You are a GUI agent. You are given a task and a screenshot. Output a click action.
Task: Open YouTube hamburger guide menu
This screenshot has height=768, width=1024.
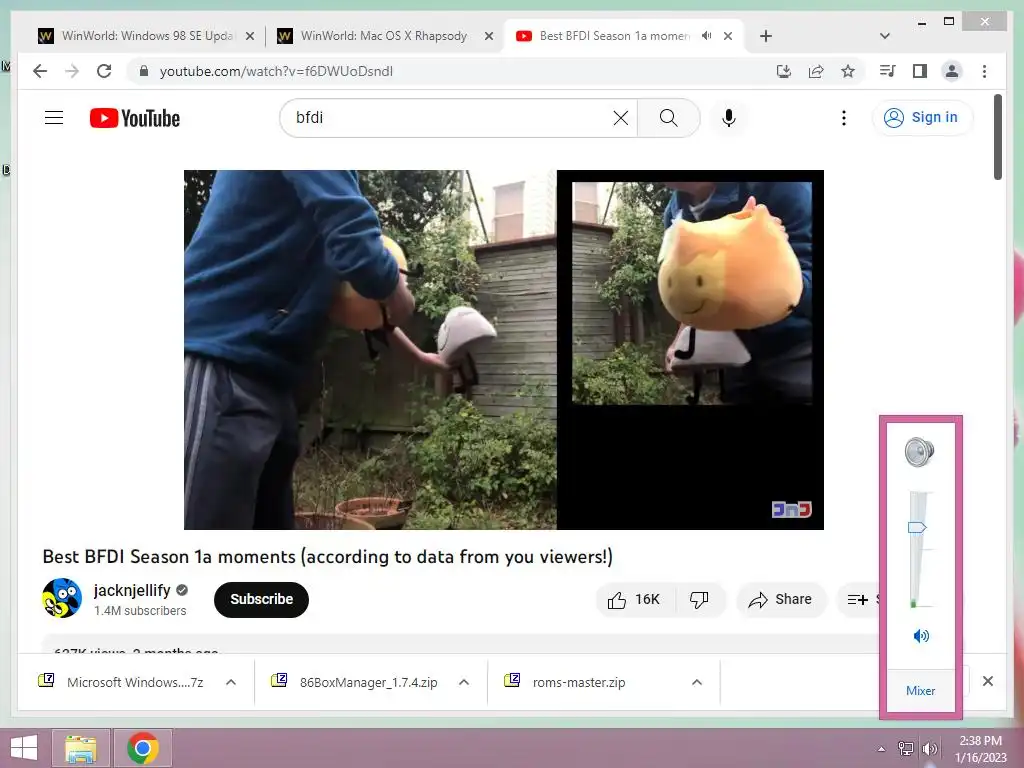coord(54,118)
